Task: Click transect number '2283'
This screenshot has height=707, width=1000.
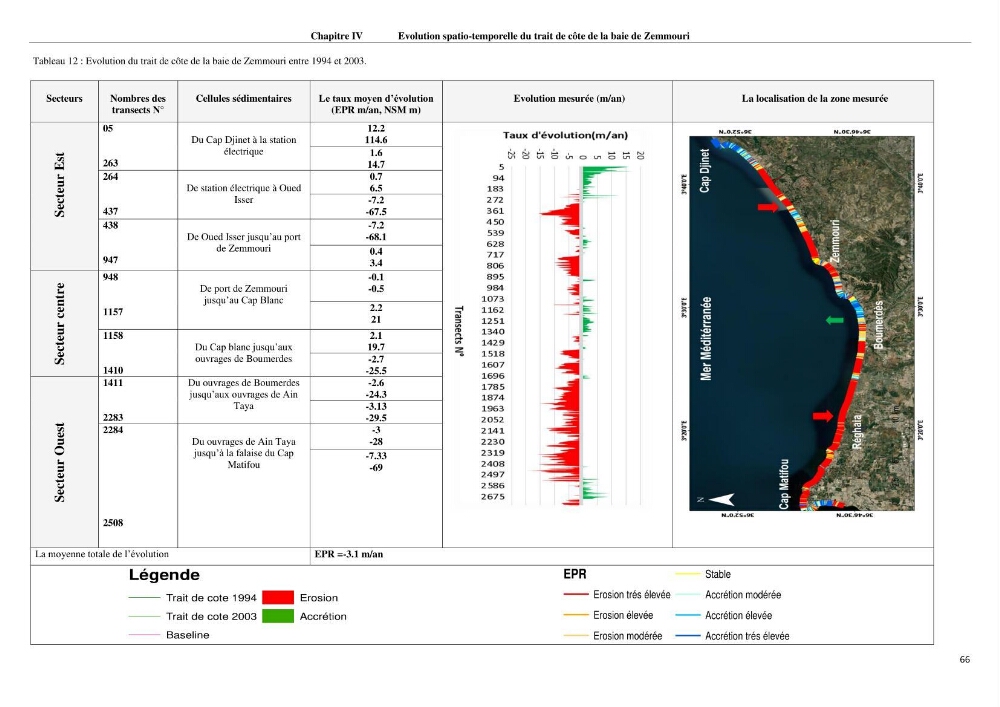Action: pos(113,418)
